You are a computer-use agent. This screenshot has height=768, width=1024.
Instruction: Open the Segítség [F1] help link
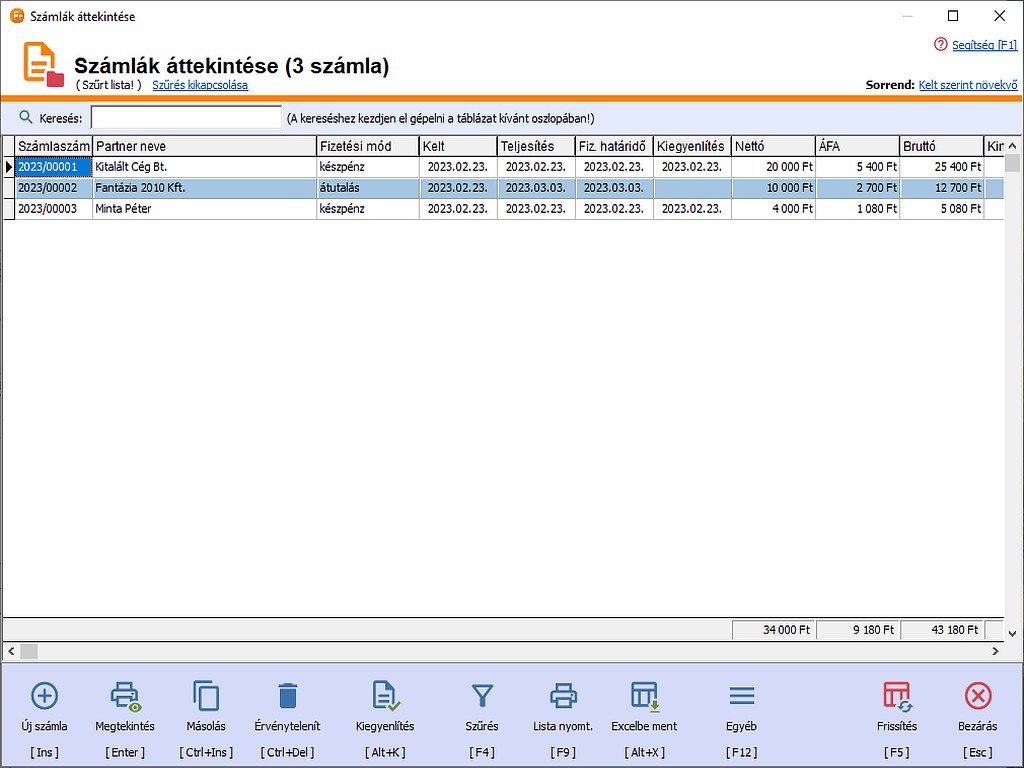coord(983,45)
